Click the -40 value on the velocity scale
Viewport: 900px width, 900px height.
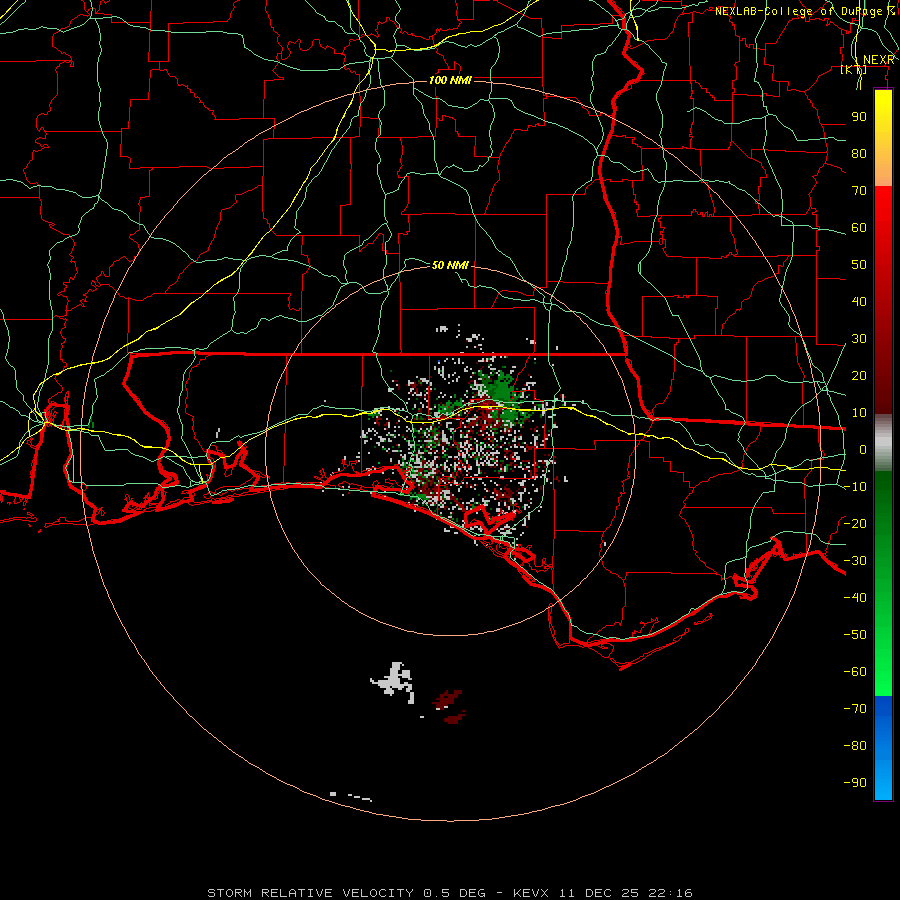coord(855,598)
